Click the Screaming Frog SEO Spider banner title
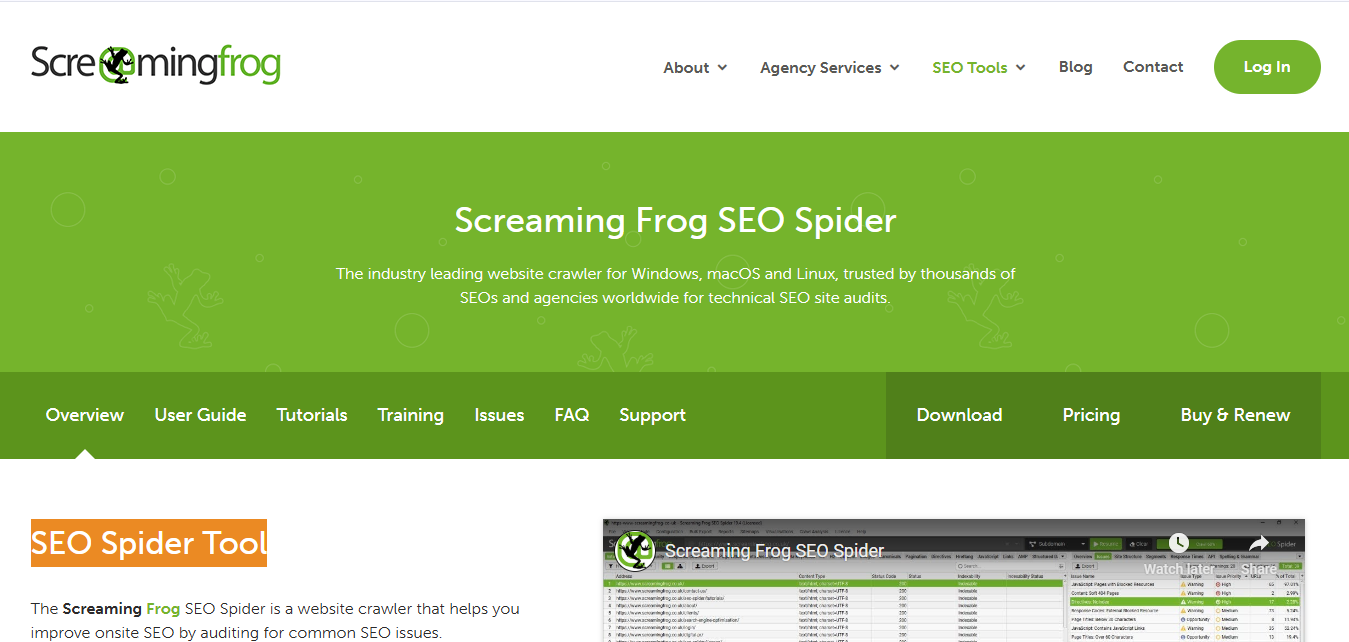Screen dimensions: 1349x642 click(675, 220)
